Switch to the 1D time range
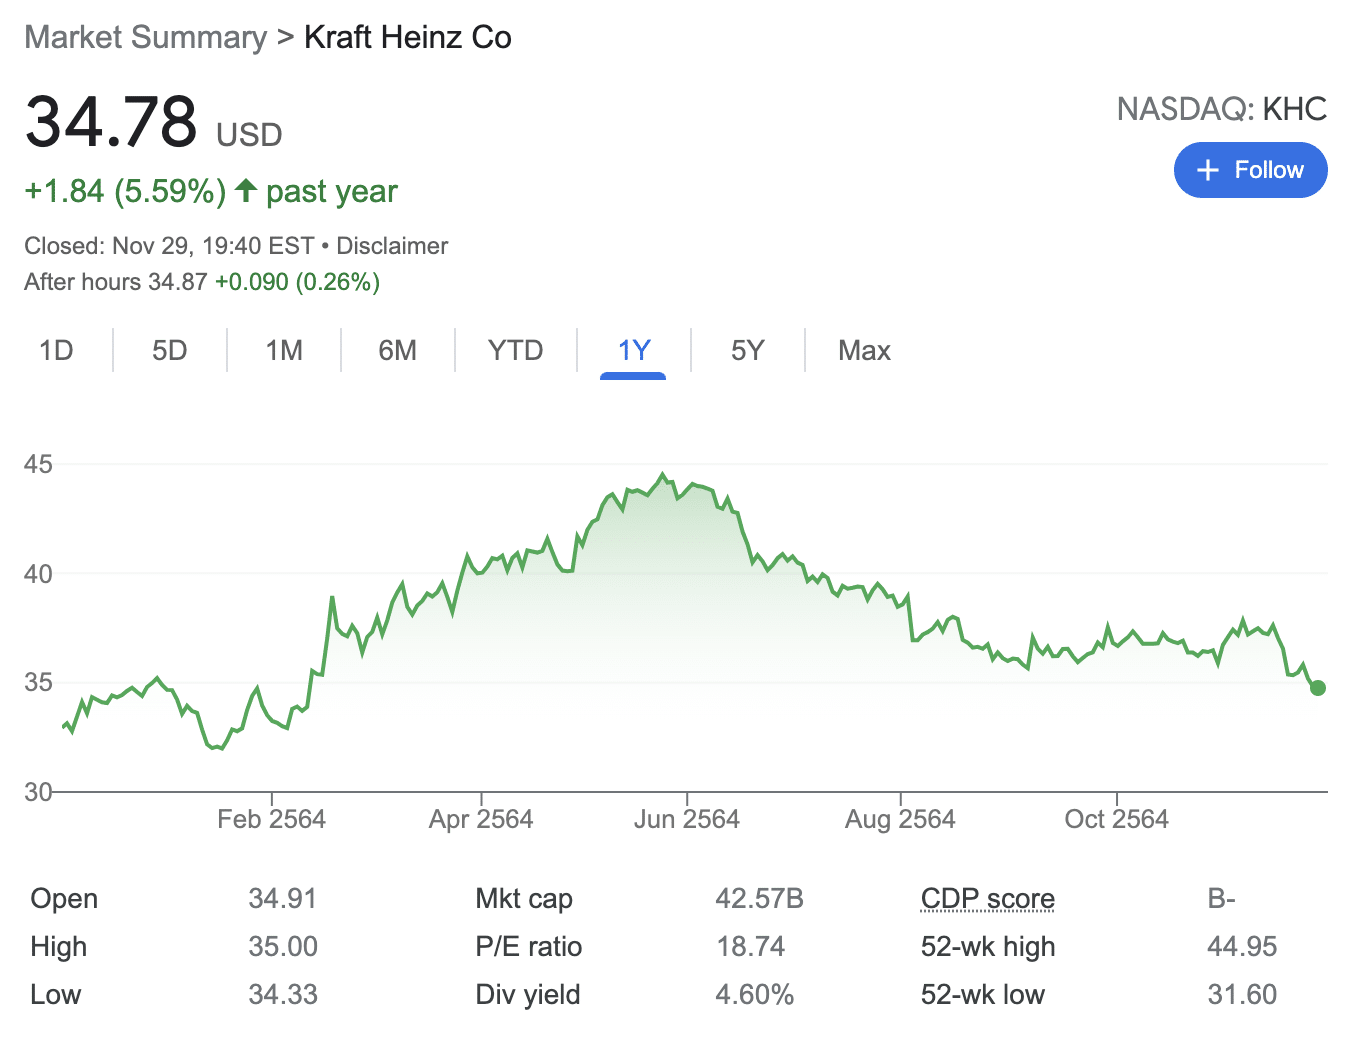 coord(57,350)
